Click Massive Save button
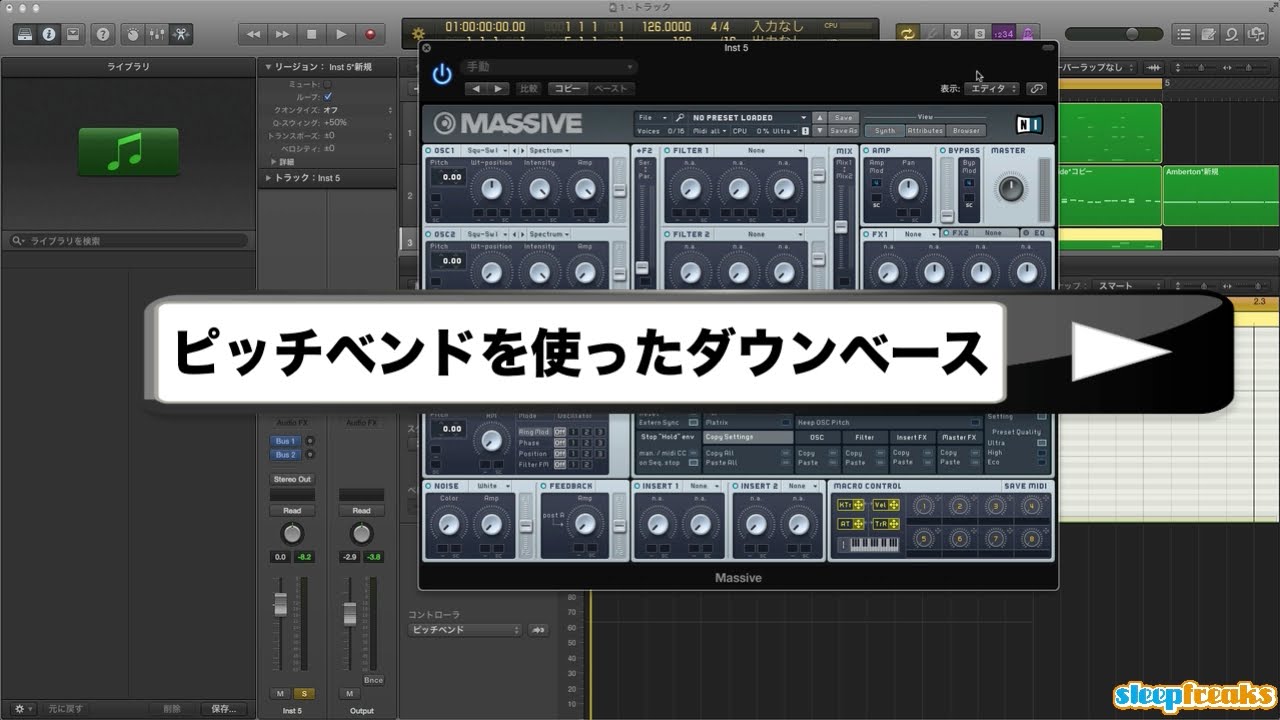Screen dimensions: 1280x720 [843, 117]
